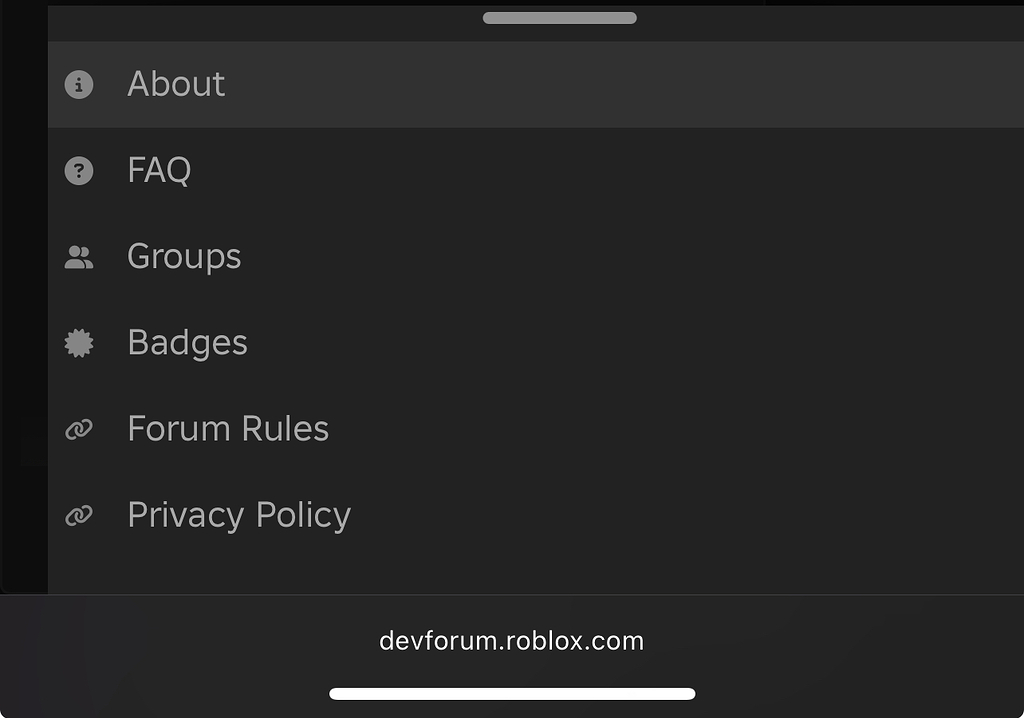Tap the drag handle atop the menu sheet
This screenshot has width=1024, height=718.
[x=559, y=17]
